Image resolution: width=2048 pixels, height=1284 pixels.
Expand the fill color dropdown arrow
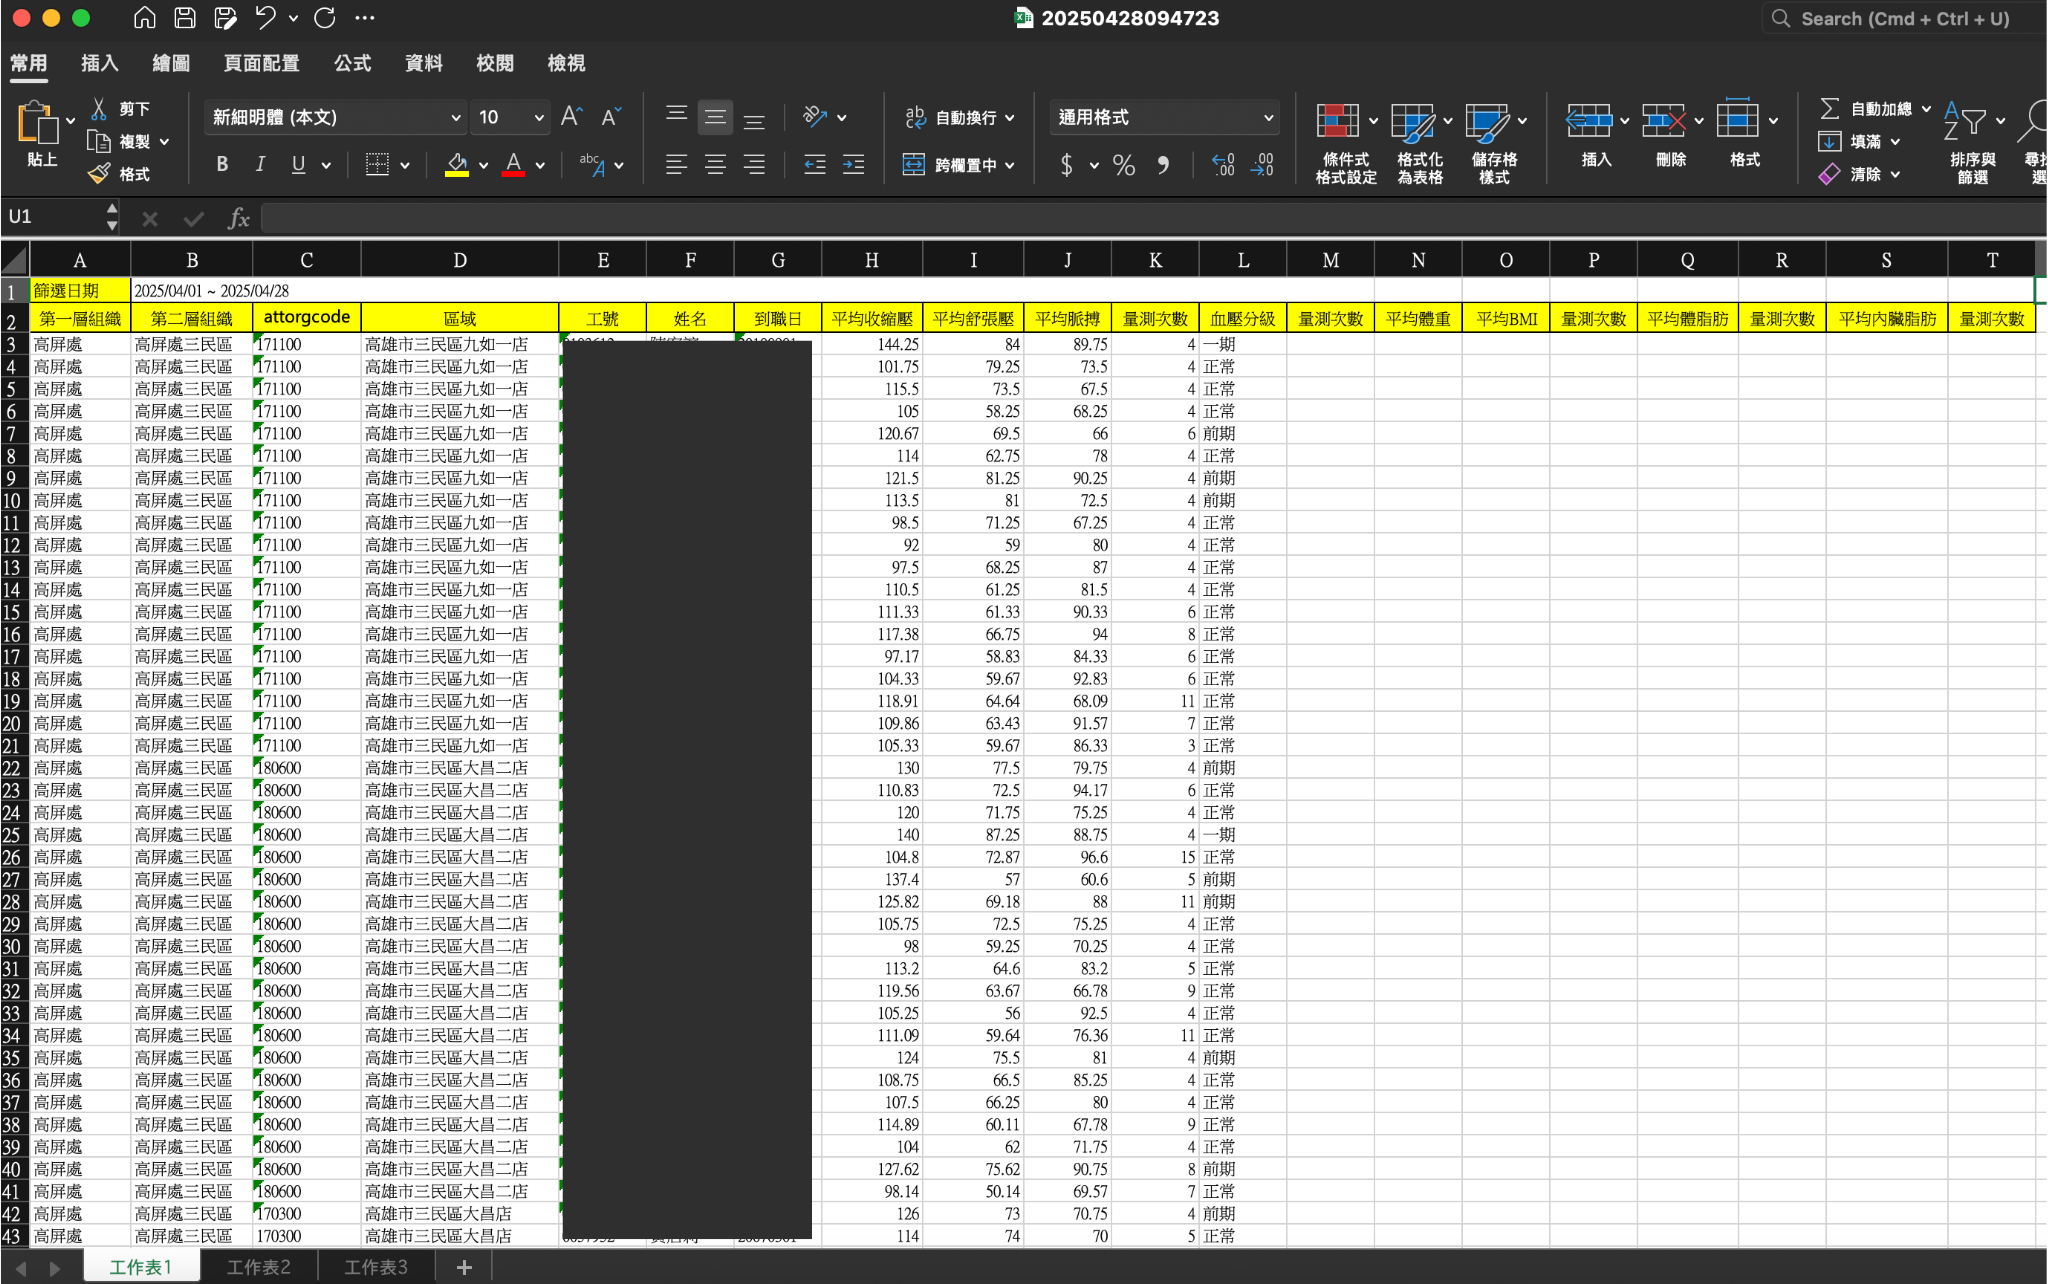(x=484, y=166)
